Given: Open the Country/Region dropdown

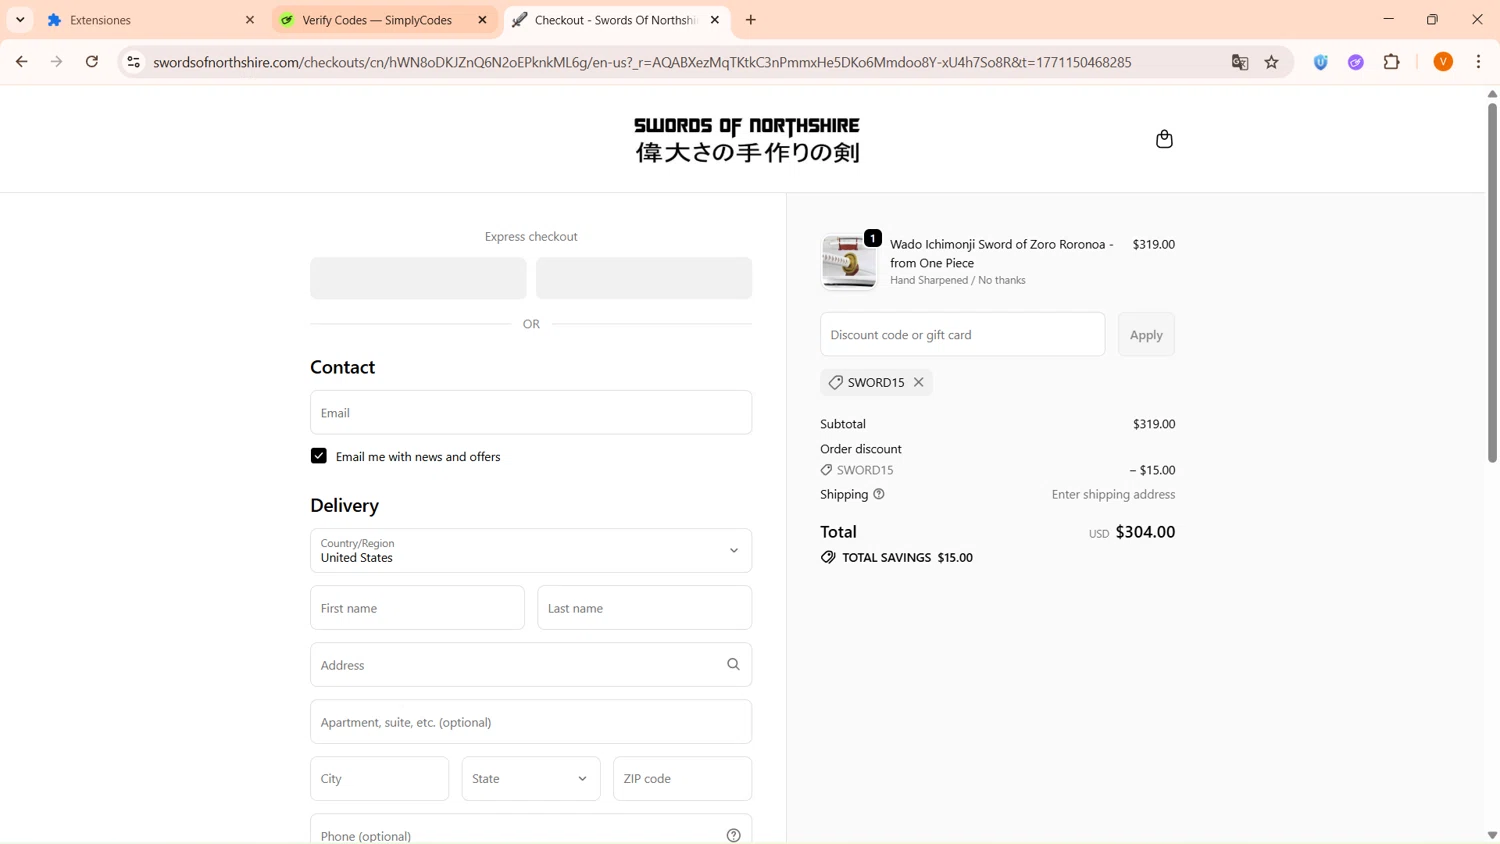Looking at the screenshot, I should pyautogui.click(x=531, y=551).
